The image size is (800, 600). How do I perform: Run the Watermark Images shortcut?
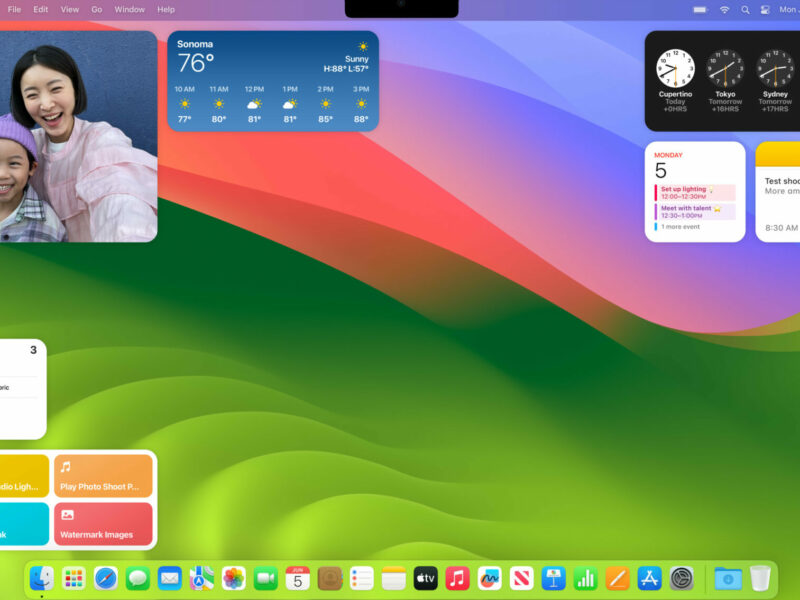point(103,524)
